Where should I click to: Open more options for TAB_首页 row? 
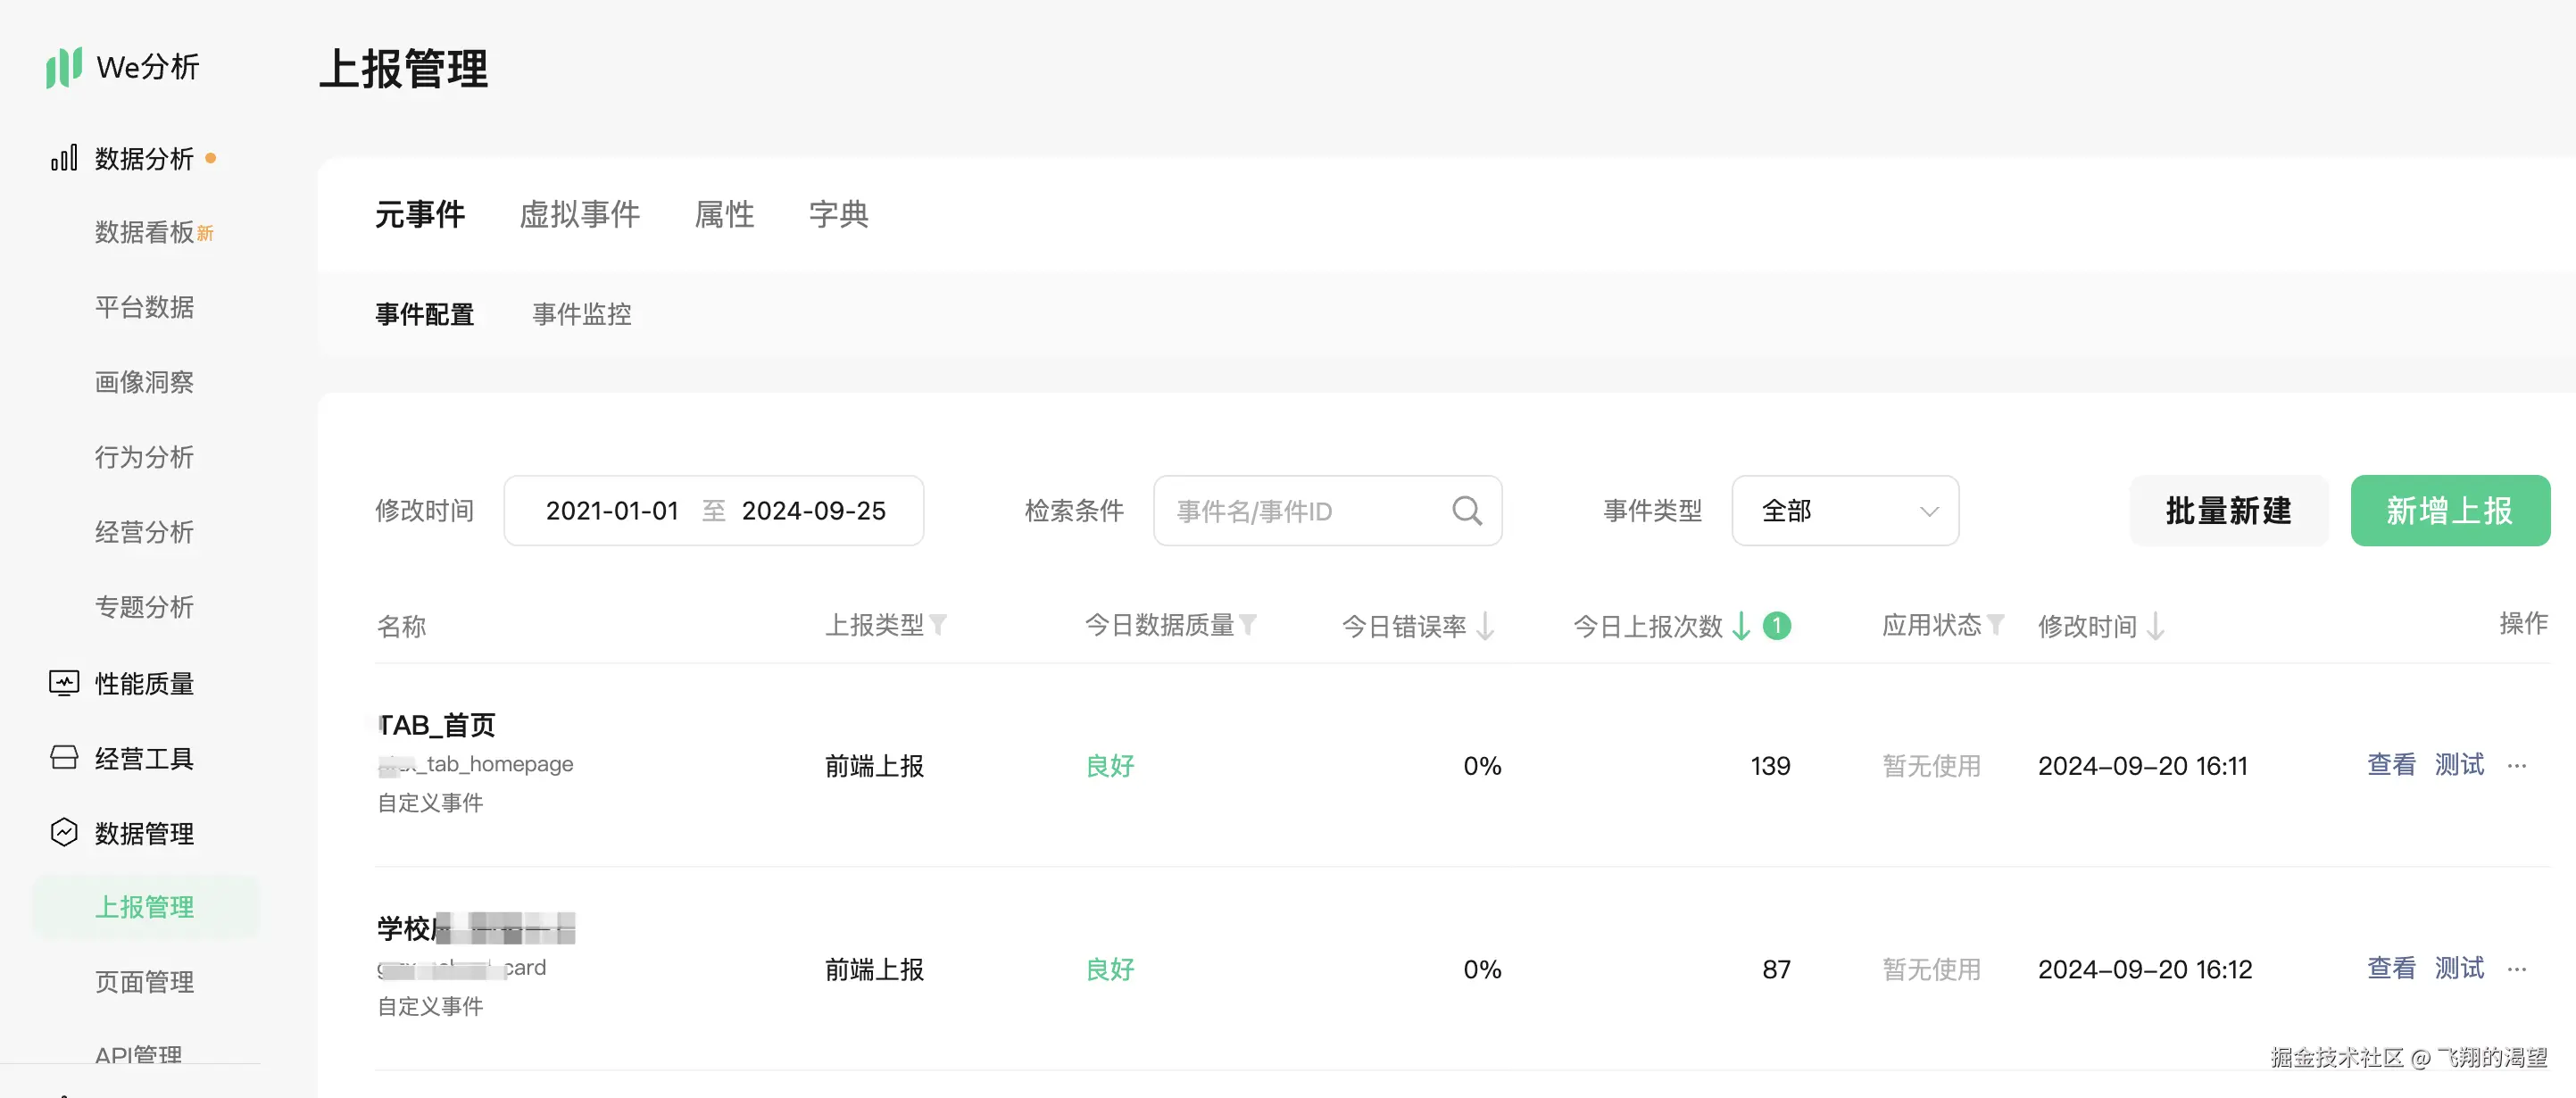pyautogui.click(x=2516, y=766)
